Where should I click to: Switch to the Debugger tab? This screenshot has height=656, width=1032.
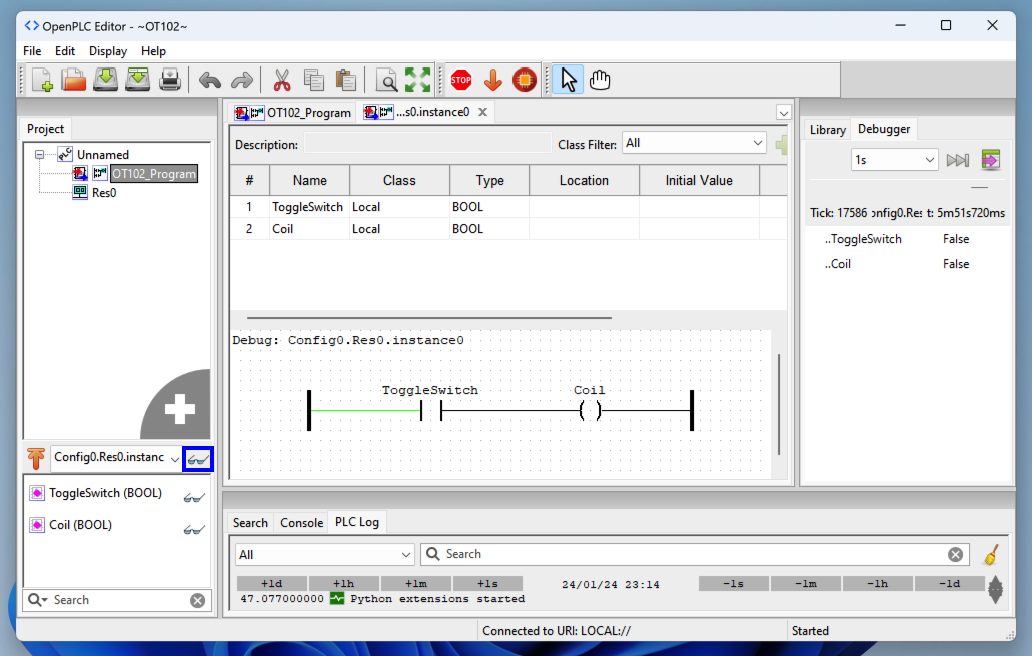(884, 129)
